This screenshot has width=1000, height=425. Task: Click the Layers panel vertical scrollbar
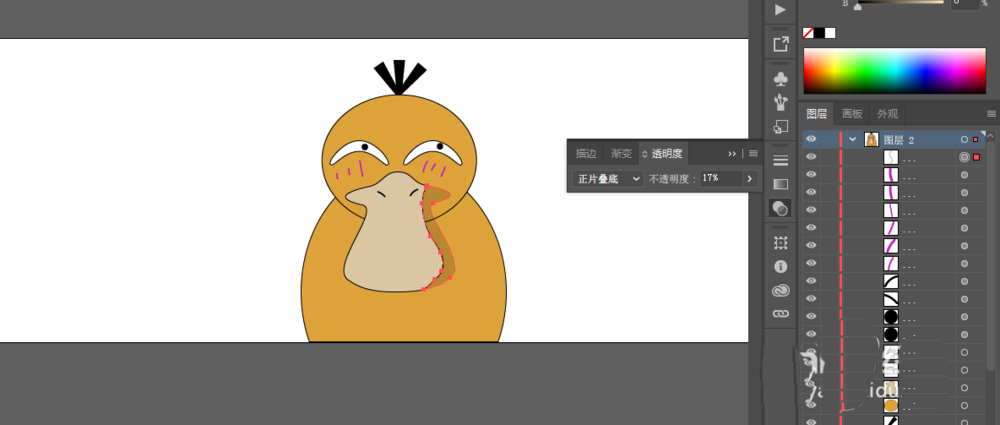click(992, 255)
